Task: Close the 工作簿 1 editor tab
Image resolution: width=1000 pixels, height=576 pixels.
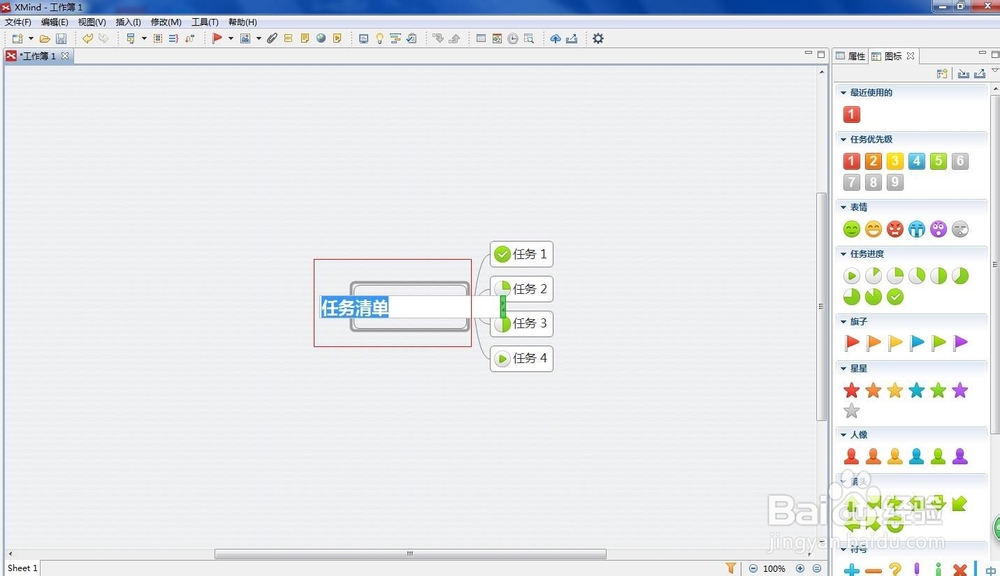Action: click(x=65, y=56)
